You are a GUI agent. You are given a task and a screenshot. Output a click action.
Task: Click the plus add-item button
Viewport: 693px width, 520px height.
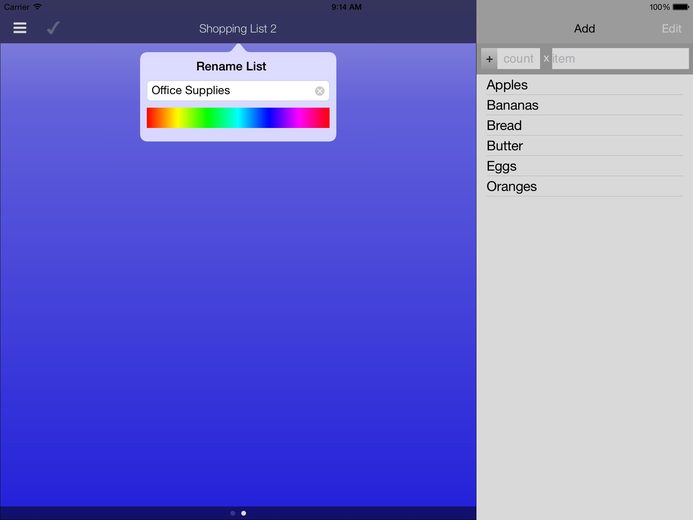point(489,59)
